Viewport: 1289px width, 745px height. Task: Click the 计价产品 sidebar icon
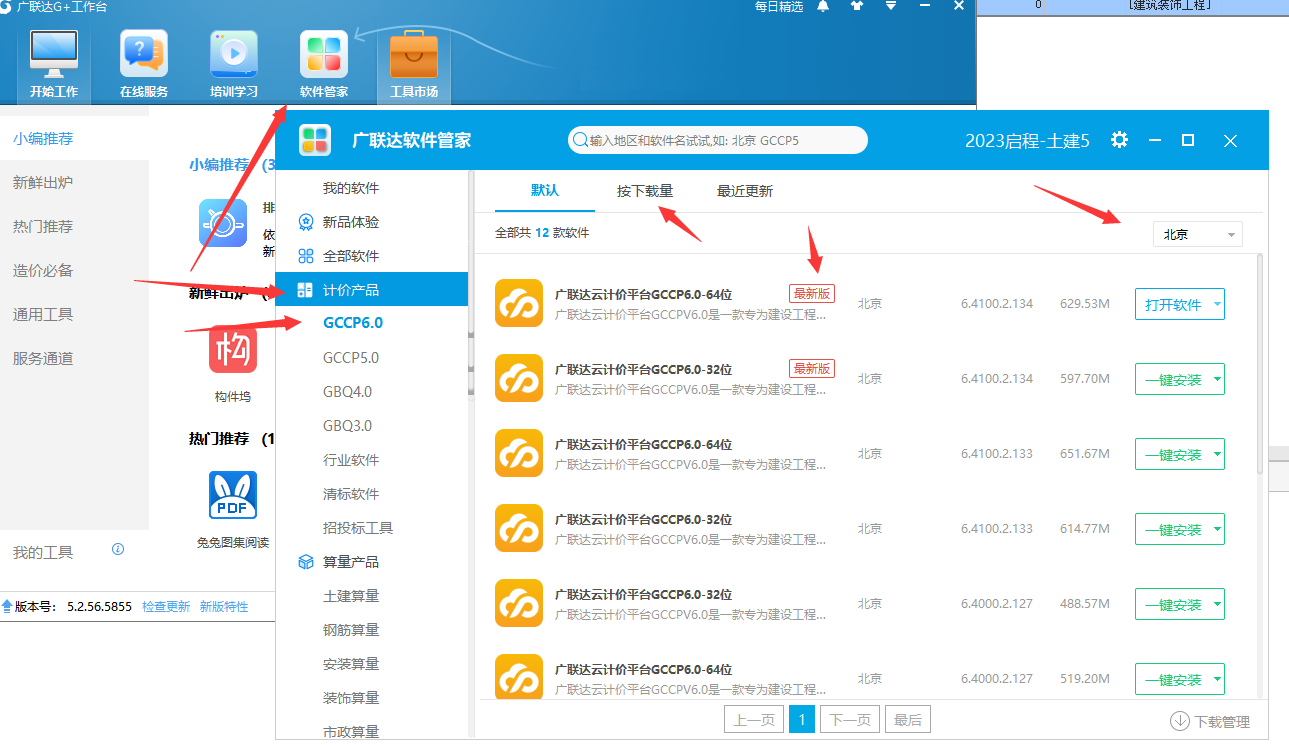pyautogui.click(x=306, y=290)
